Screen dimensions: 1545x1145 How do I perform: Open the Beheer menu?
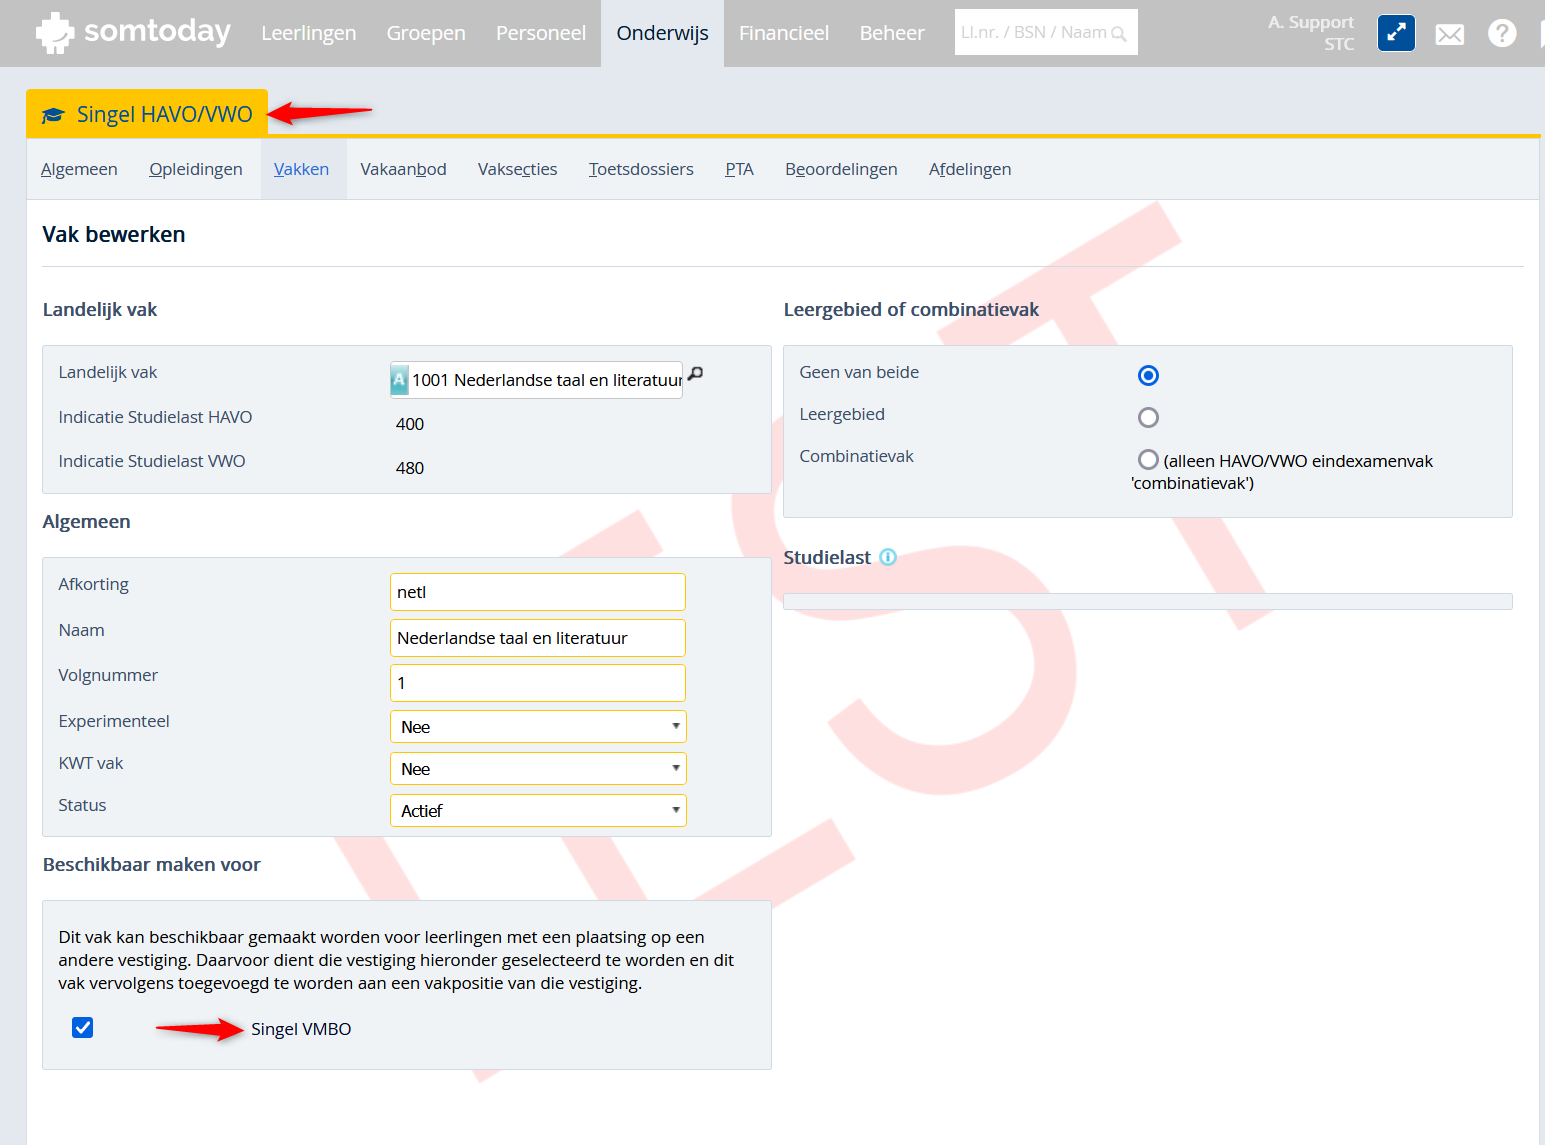click(x=892, y=33)
